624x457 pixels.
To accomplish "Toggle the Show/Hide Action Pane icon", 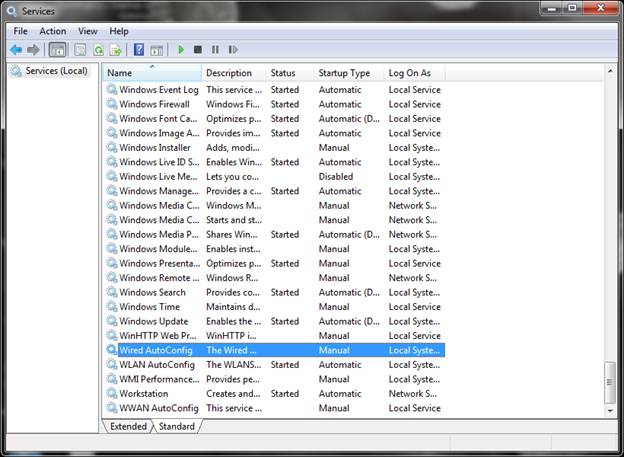I will 156,50.
